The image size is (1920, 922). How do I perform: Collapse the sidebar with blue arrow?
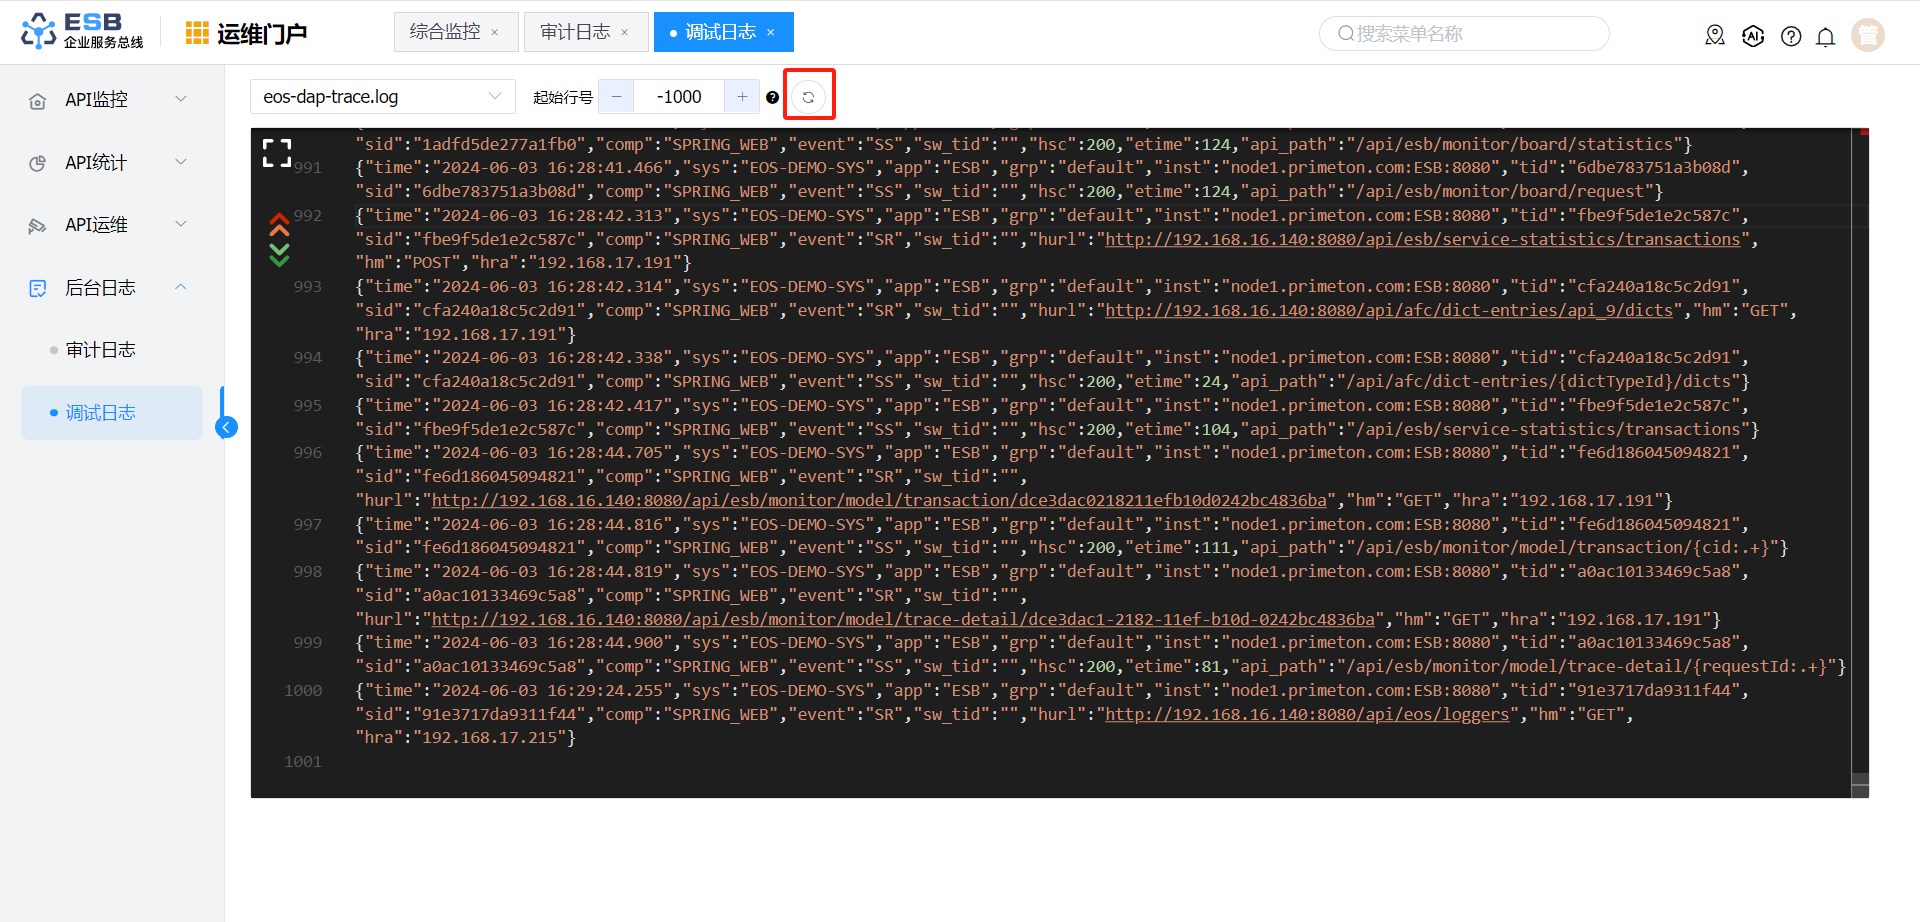227,428
